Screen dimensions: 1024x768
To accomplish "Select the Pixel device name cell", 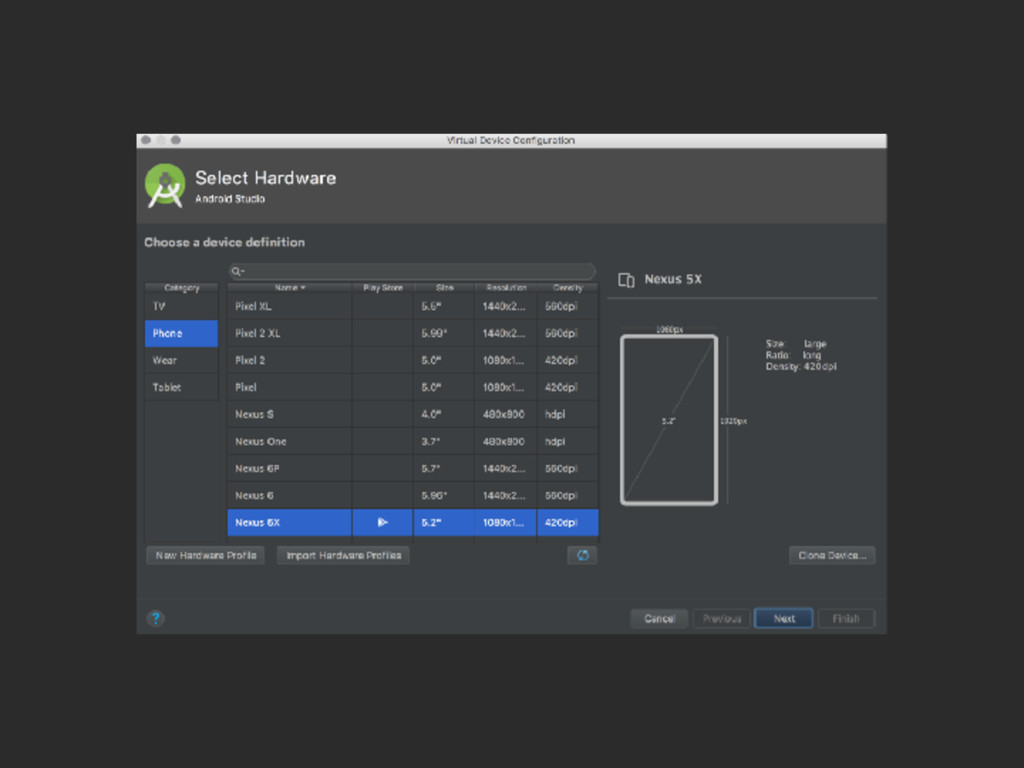I will [x=289, y=387].
